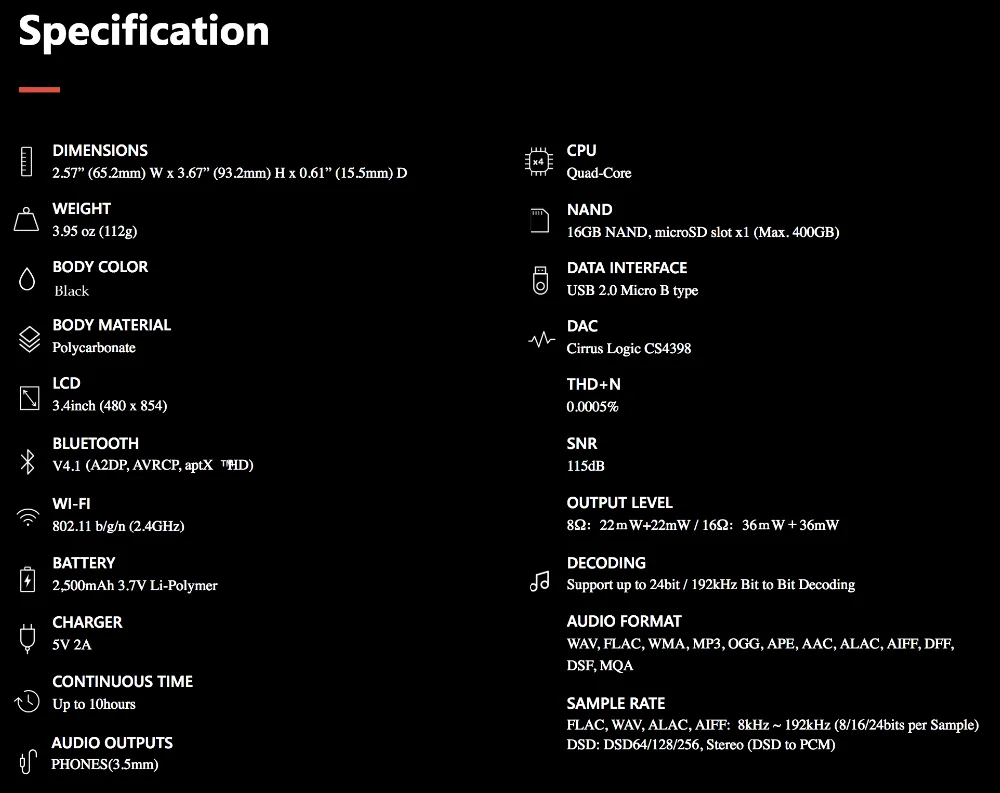Click the Specification page heading
The width and height of the screenshot is (1000, 793).
pyautogui.click(x=144, y=32)
